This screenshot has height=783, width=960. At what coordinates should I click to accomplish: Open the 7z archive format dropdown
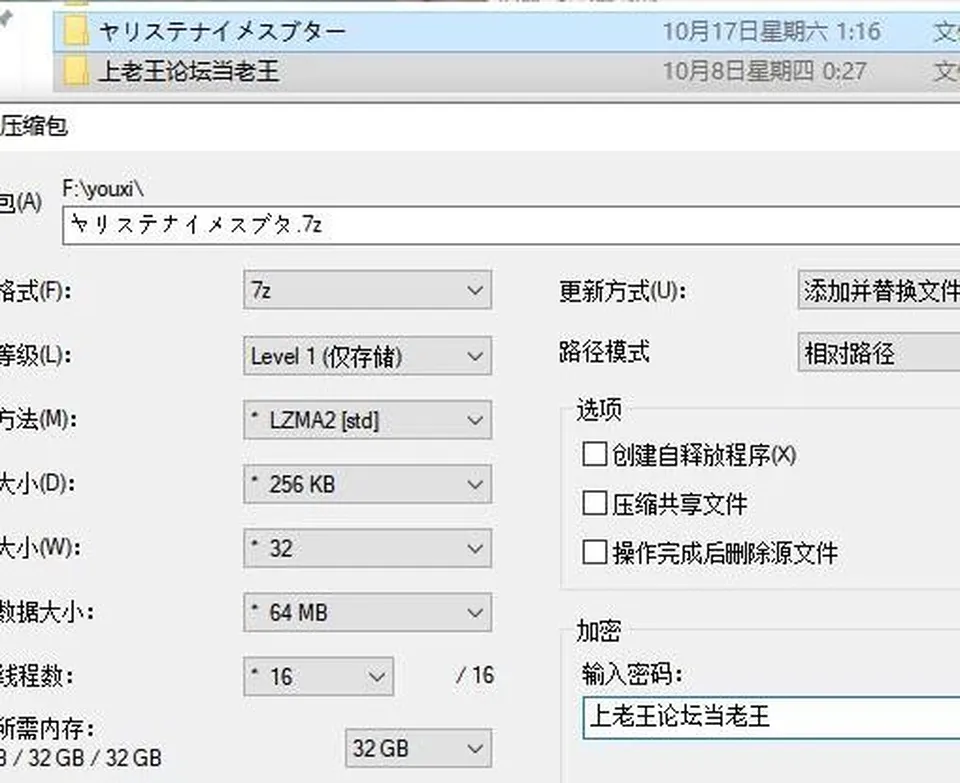tap(367, 290)
